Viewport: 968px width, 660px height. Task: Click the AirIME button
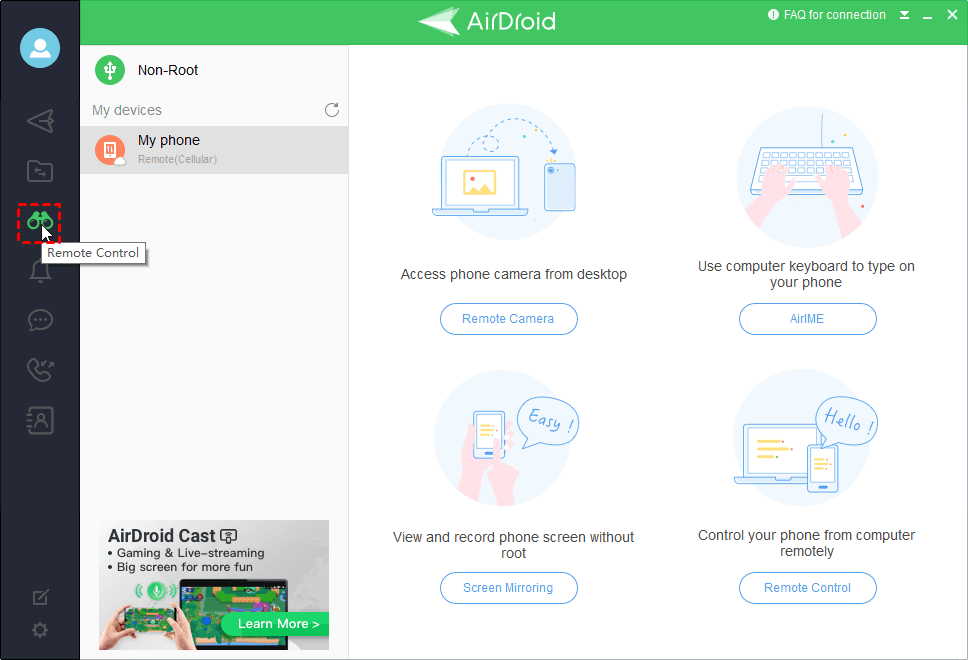(807, 319)
